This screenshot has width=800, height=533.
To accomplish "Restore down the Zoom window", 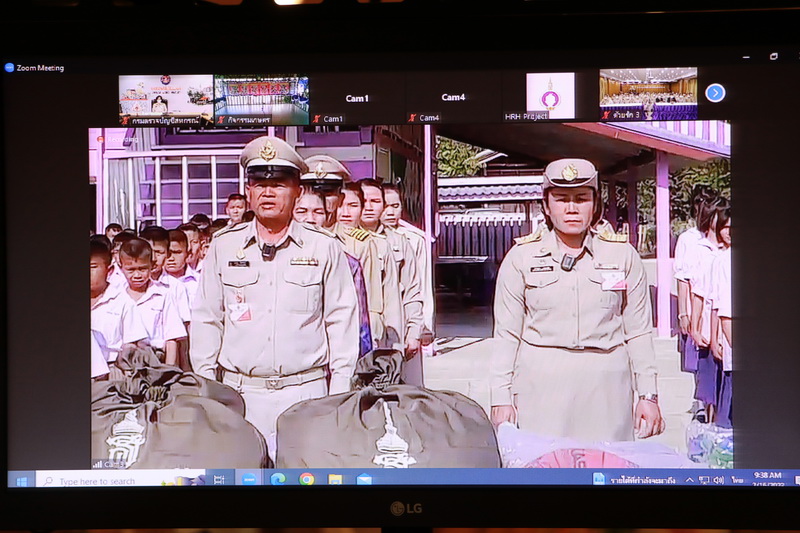I will [774, 56].
